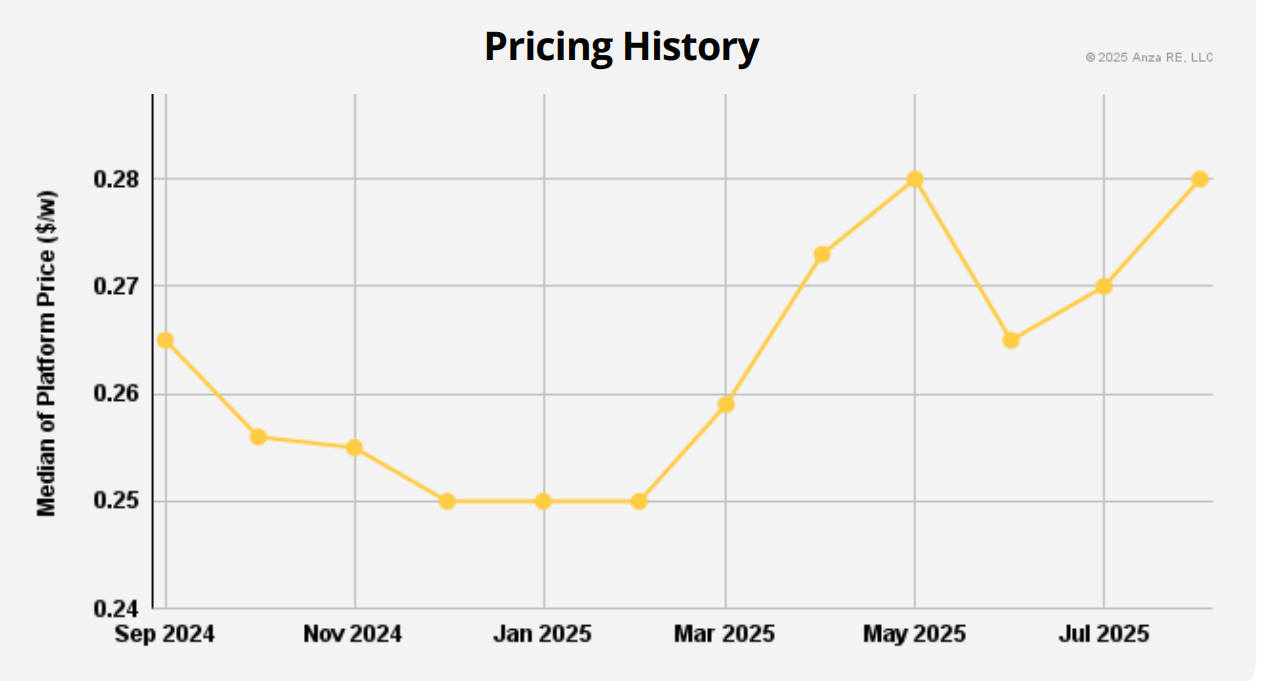
Task: Click the September 2024 data point
Action: pos(165,340)
